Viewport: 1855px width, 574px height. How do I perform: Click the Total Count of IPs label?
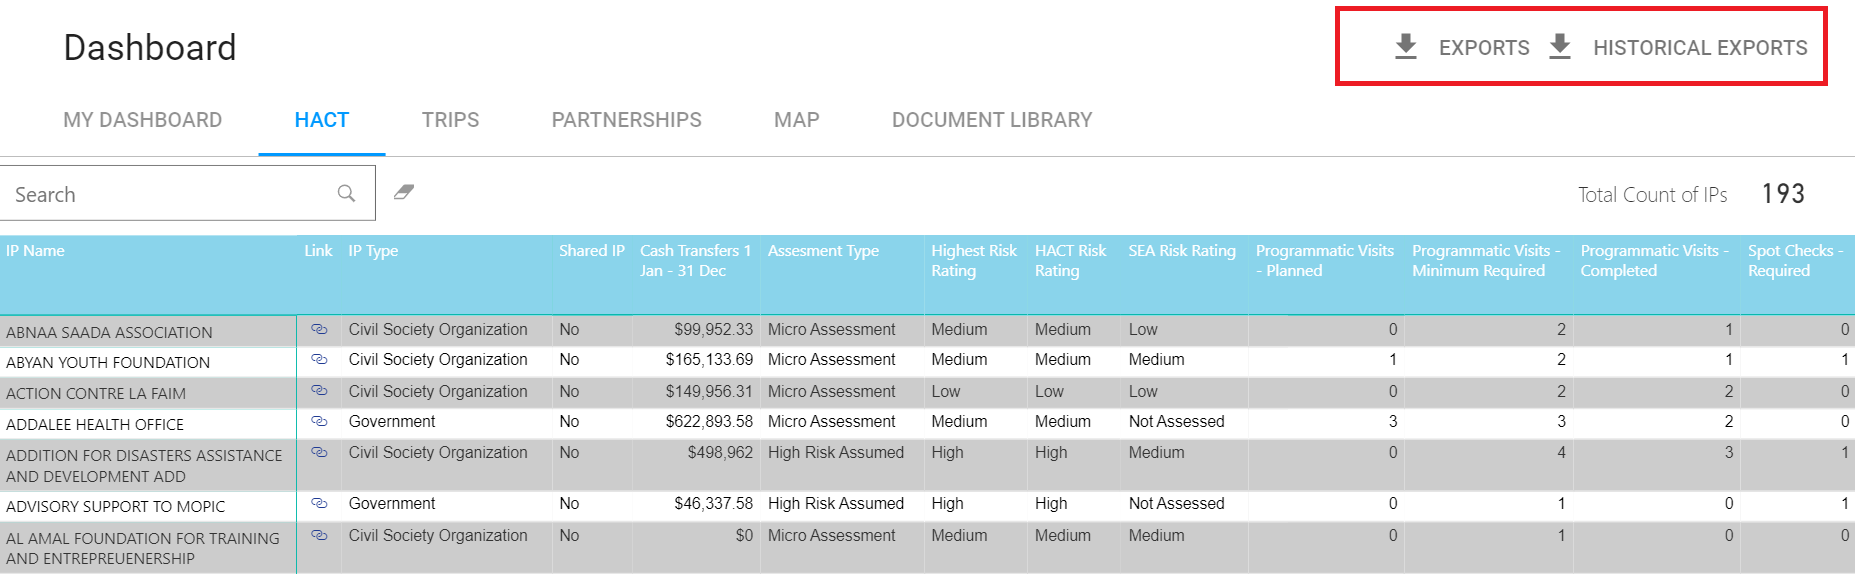click(x=1652, y=195)
